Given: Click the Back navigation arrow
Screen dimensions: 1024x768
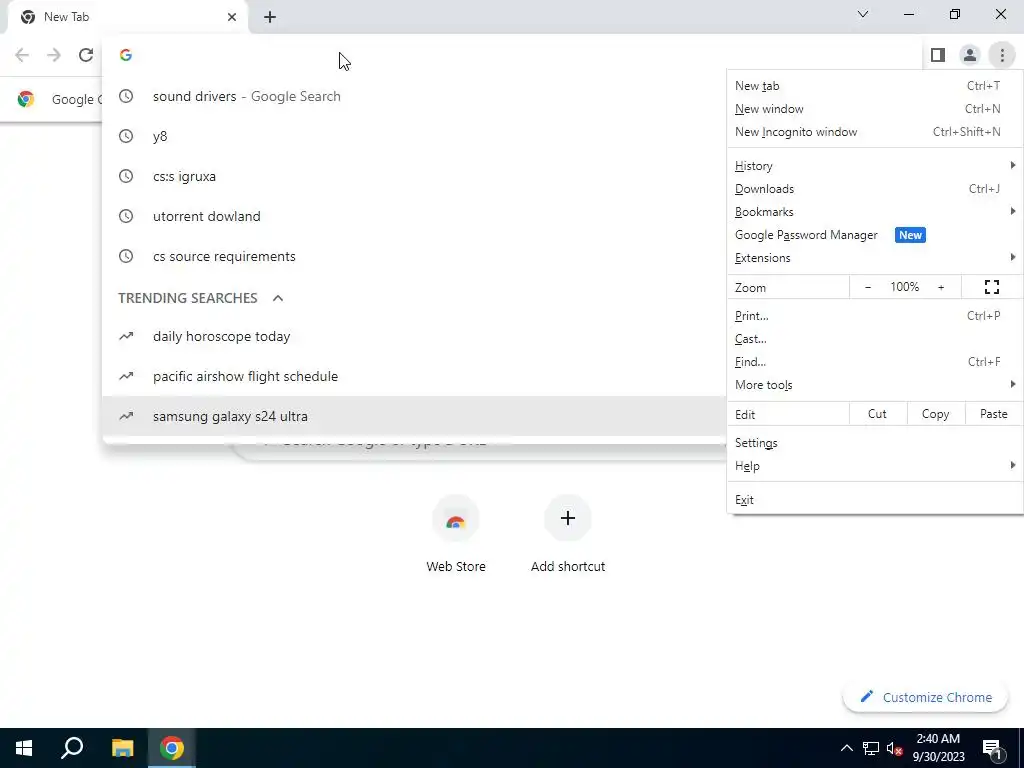Looking at the screenshot, I should pos(22,55).
